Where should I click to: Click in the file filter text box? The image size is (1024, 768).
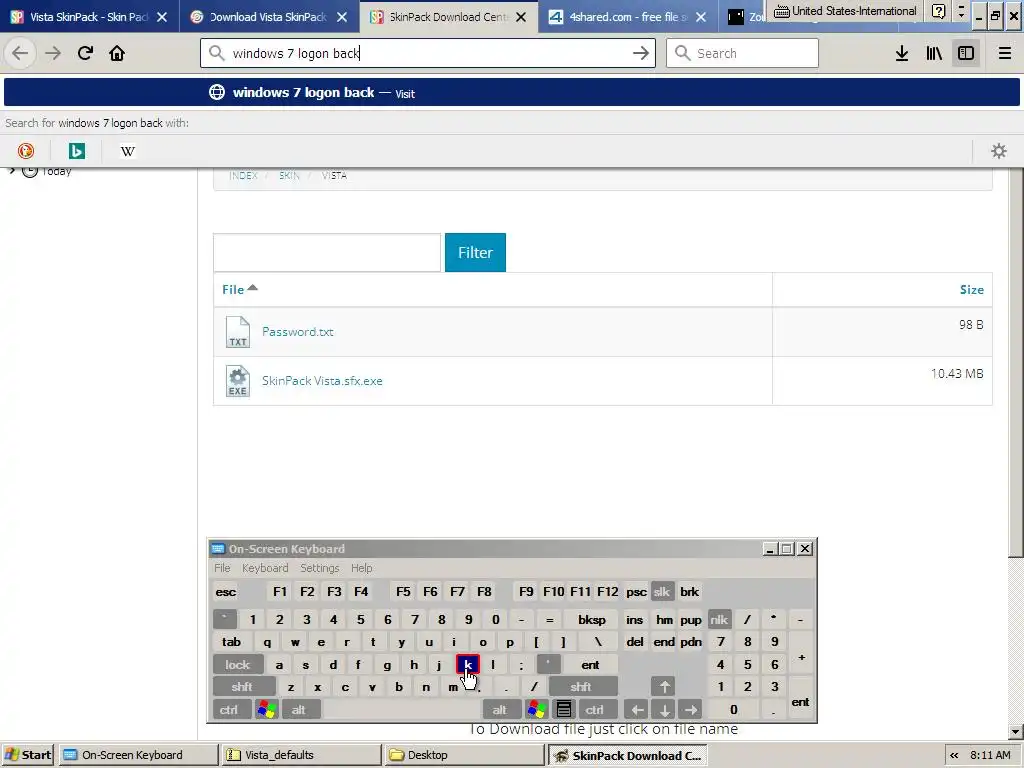point(327,252)
